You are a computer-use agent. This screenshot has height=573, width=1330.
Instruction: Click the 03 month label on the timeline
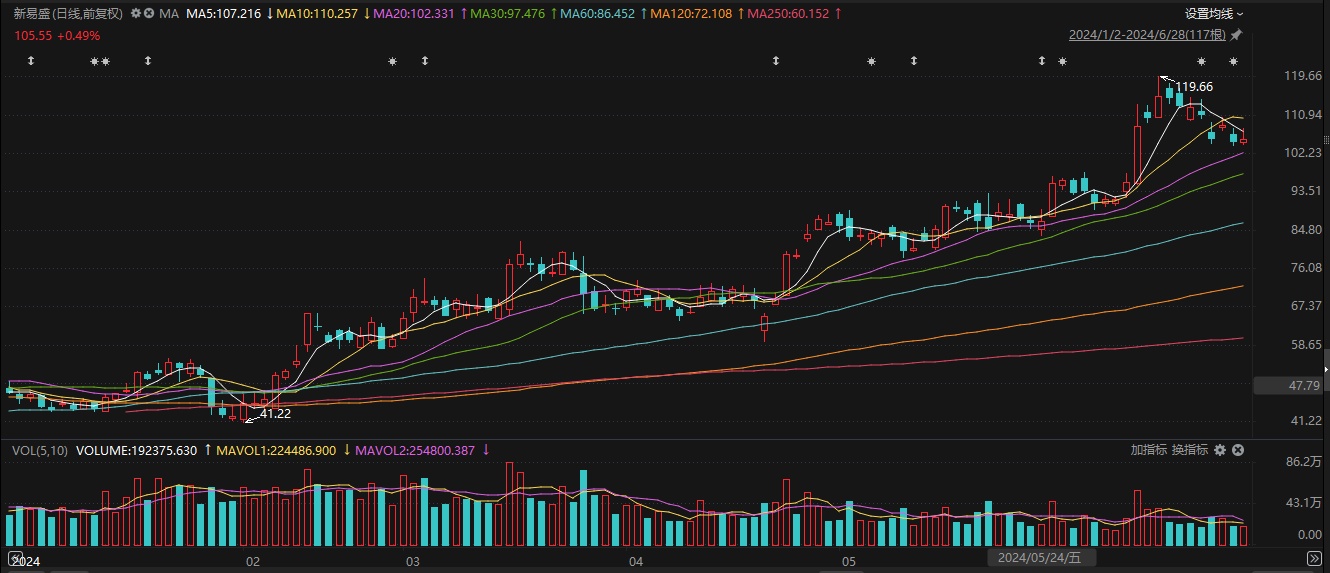tap(411, 561)
